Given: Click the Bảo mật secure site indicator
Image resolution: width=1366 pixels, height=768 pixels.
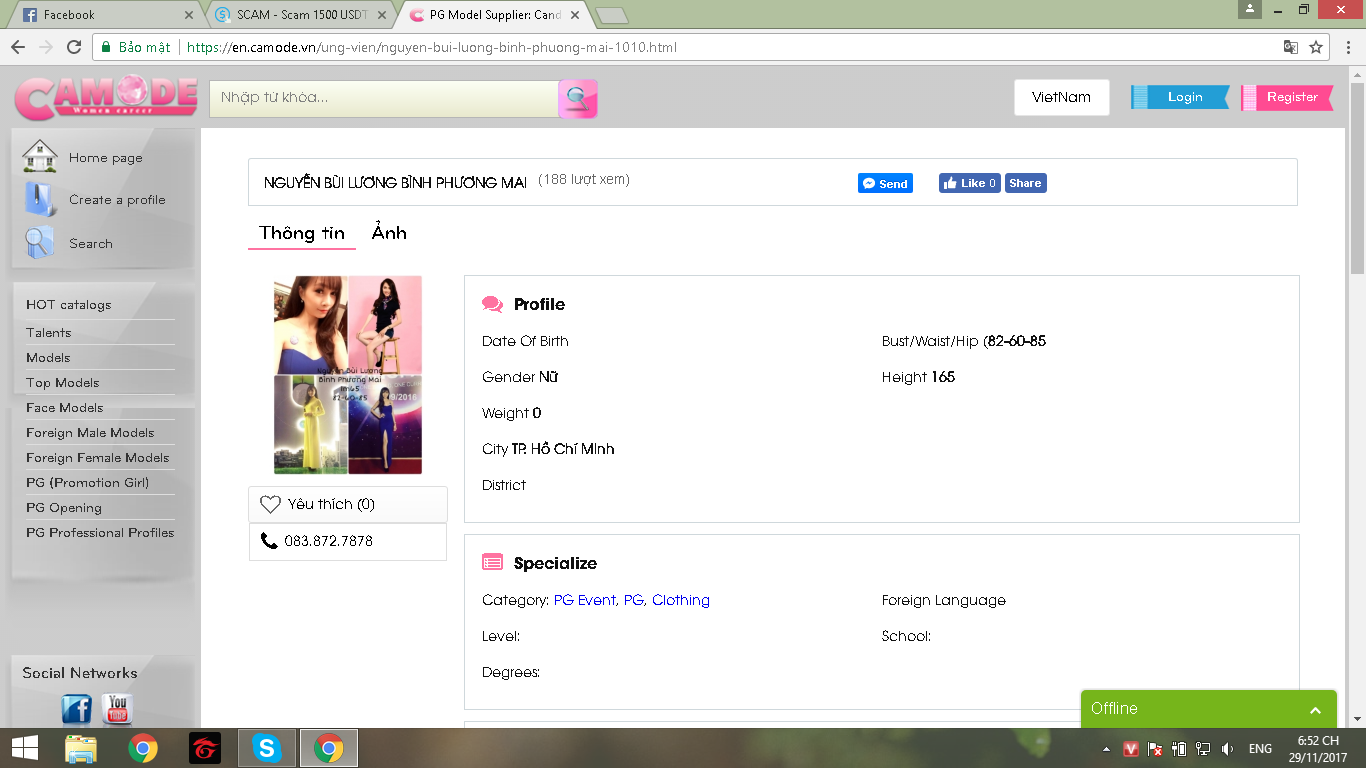Looking at the screenshot, I should pyautogui.click(x=135, y=47).
